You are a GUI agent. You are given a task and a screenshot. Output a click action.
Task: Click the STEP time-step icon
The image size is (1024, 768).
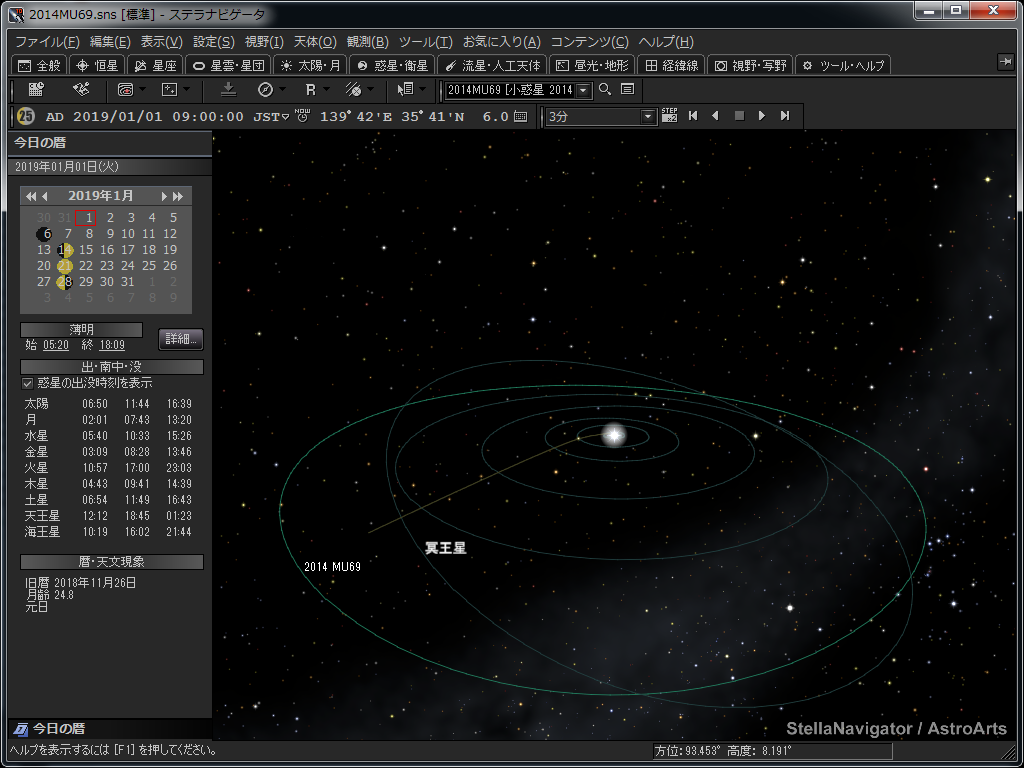click(x=669, y=116)
